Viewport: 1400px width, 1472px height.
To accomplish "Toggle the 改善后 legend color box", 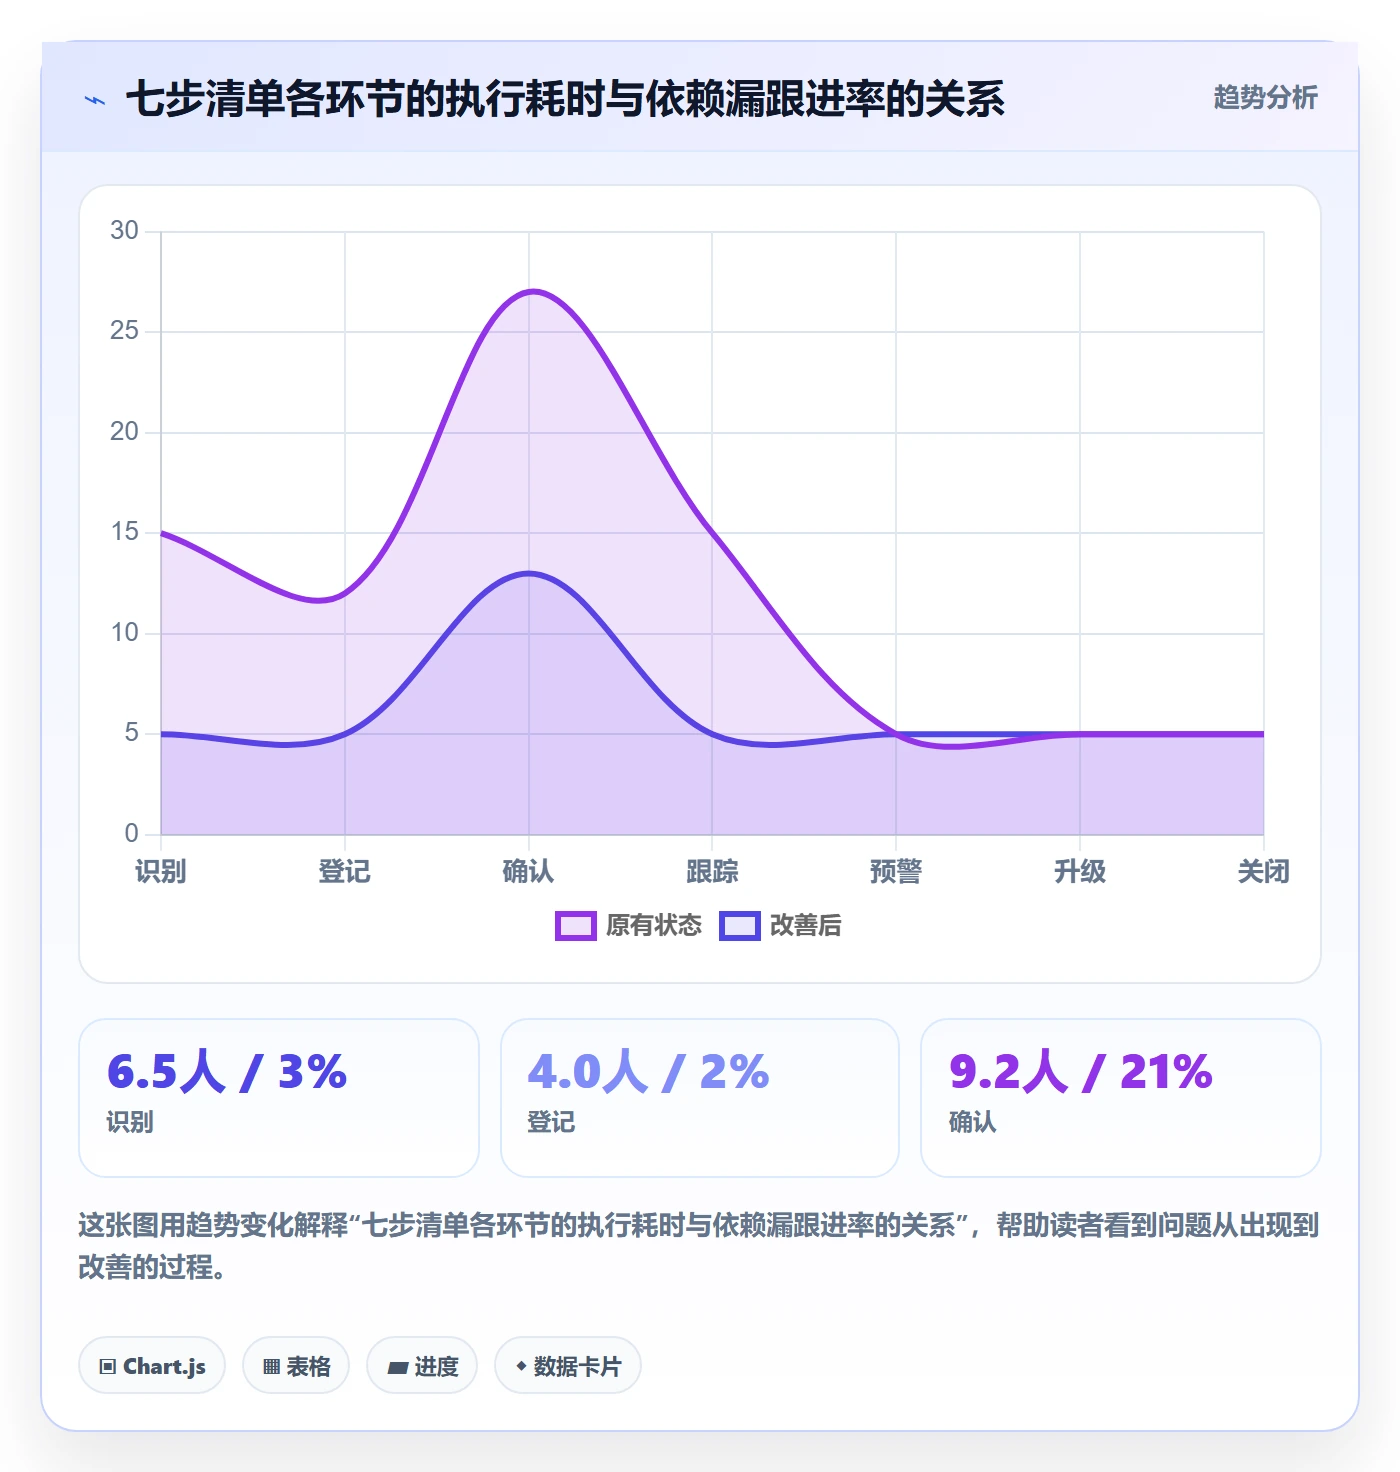I will click(x=739, y=926).
